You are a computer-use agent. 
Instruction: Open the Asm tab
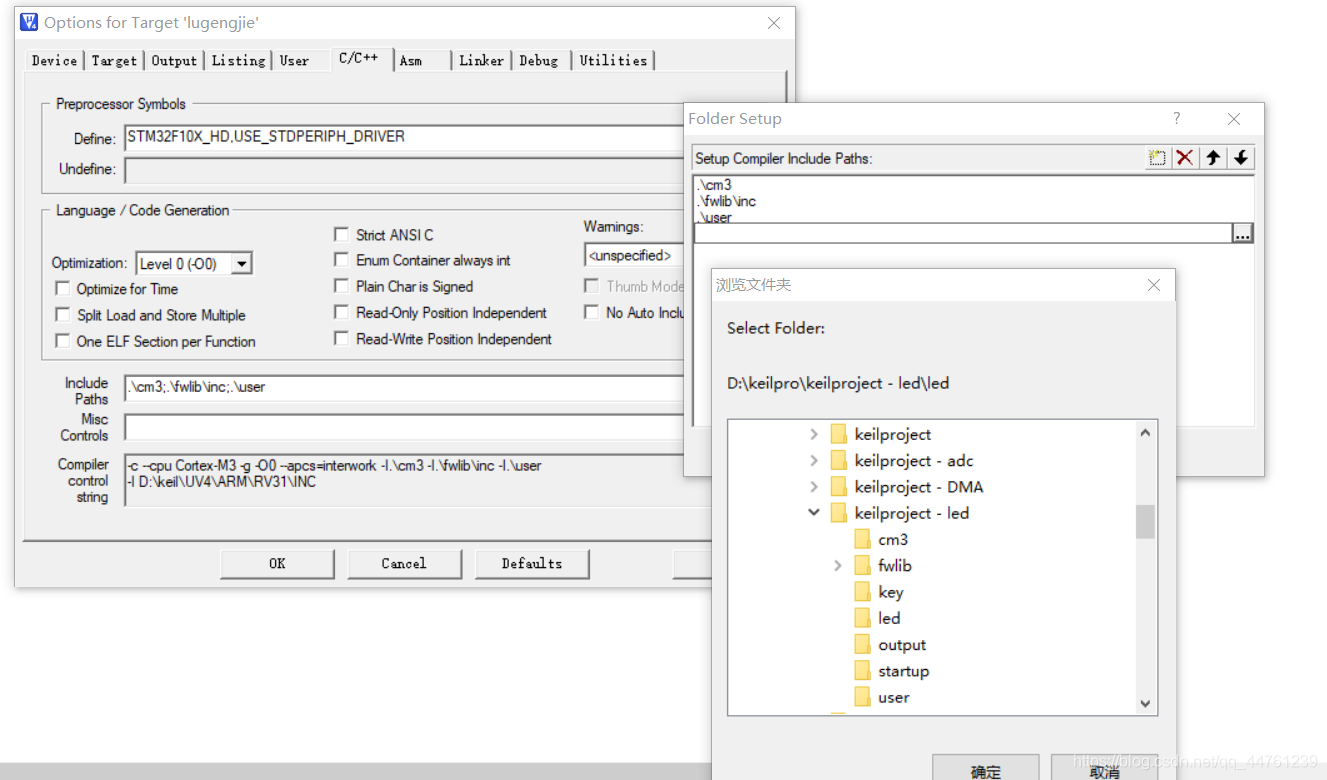click(411, 61)
